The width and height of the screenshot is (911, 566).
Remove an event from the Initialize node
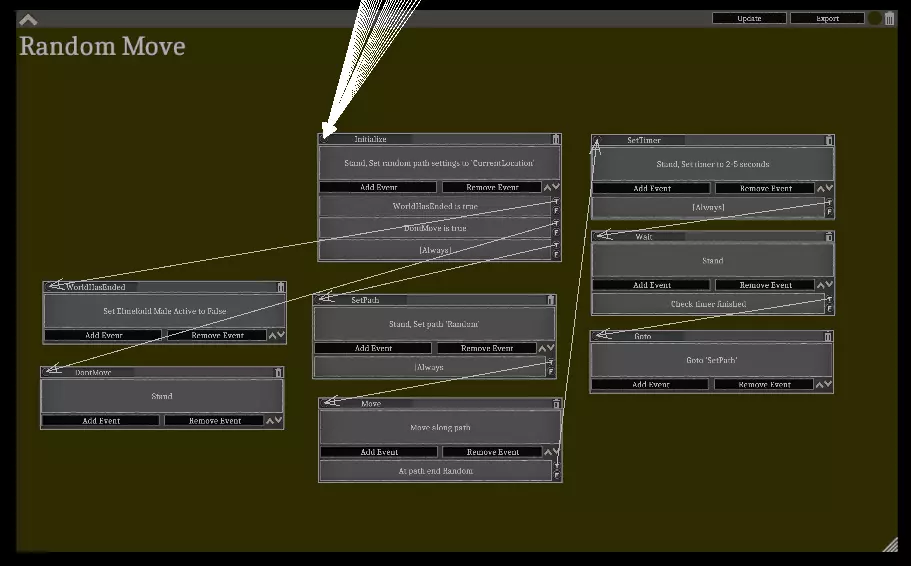492,187
